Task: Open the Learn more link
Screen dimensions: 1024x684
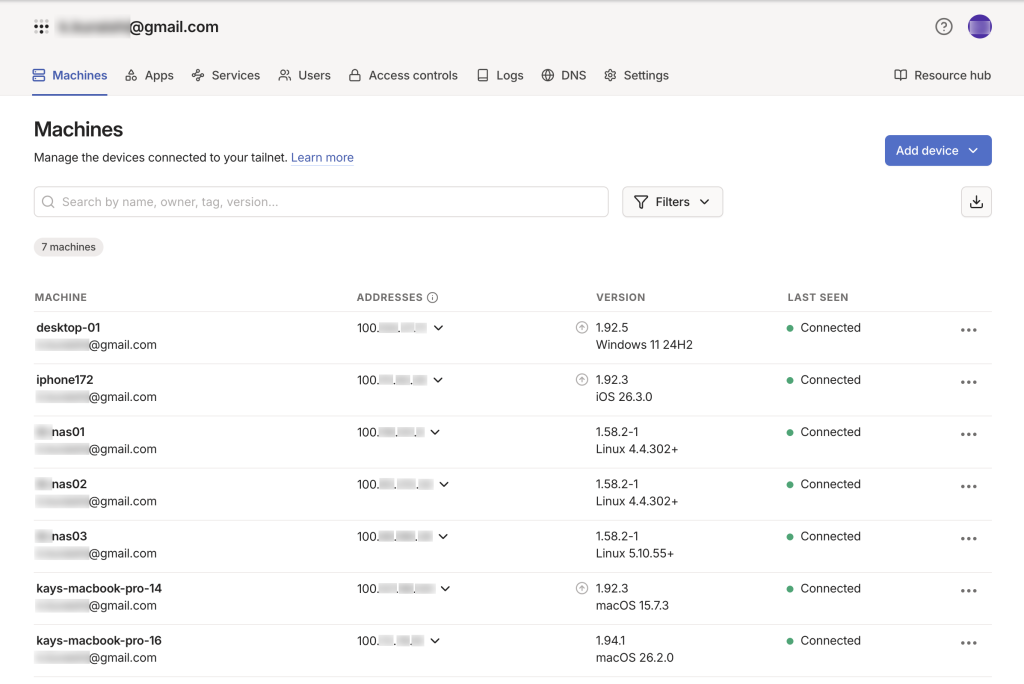Action: click(322, 158)
